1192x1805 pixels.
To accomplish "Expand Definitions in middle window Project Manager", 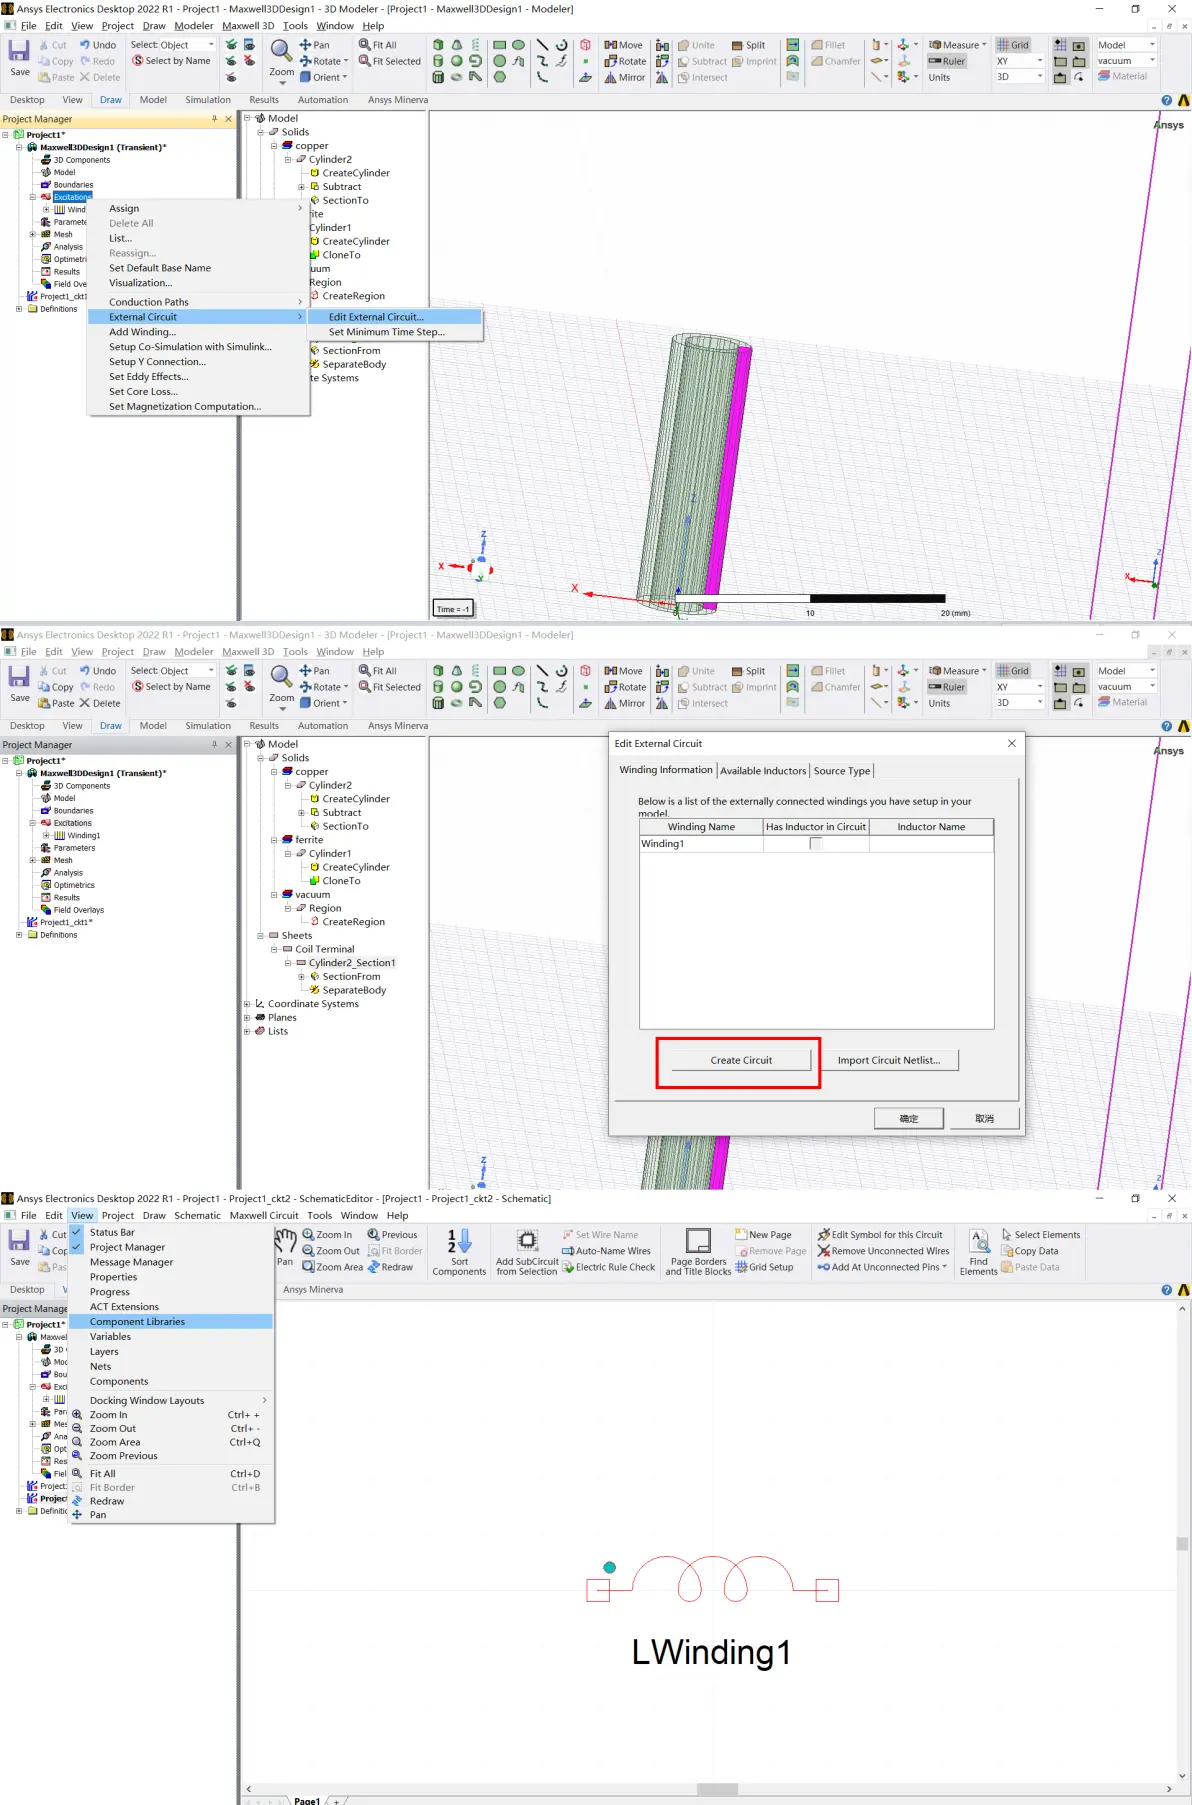I will [x=19, y=935].
